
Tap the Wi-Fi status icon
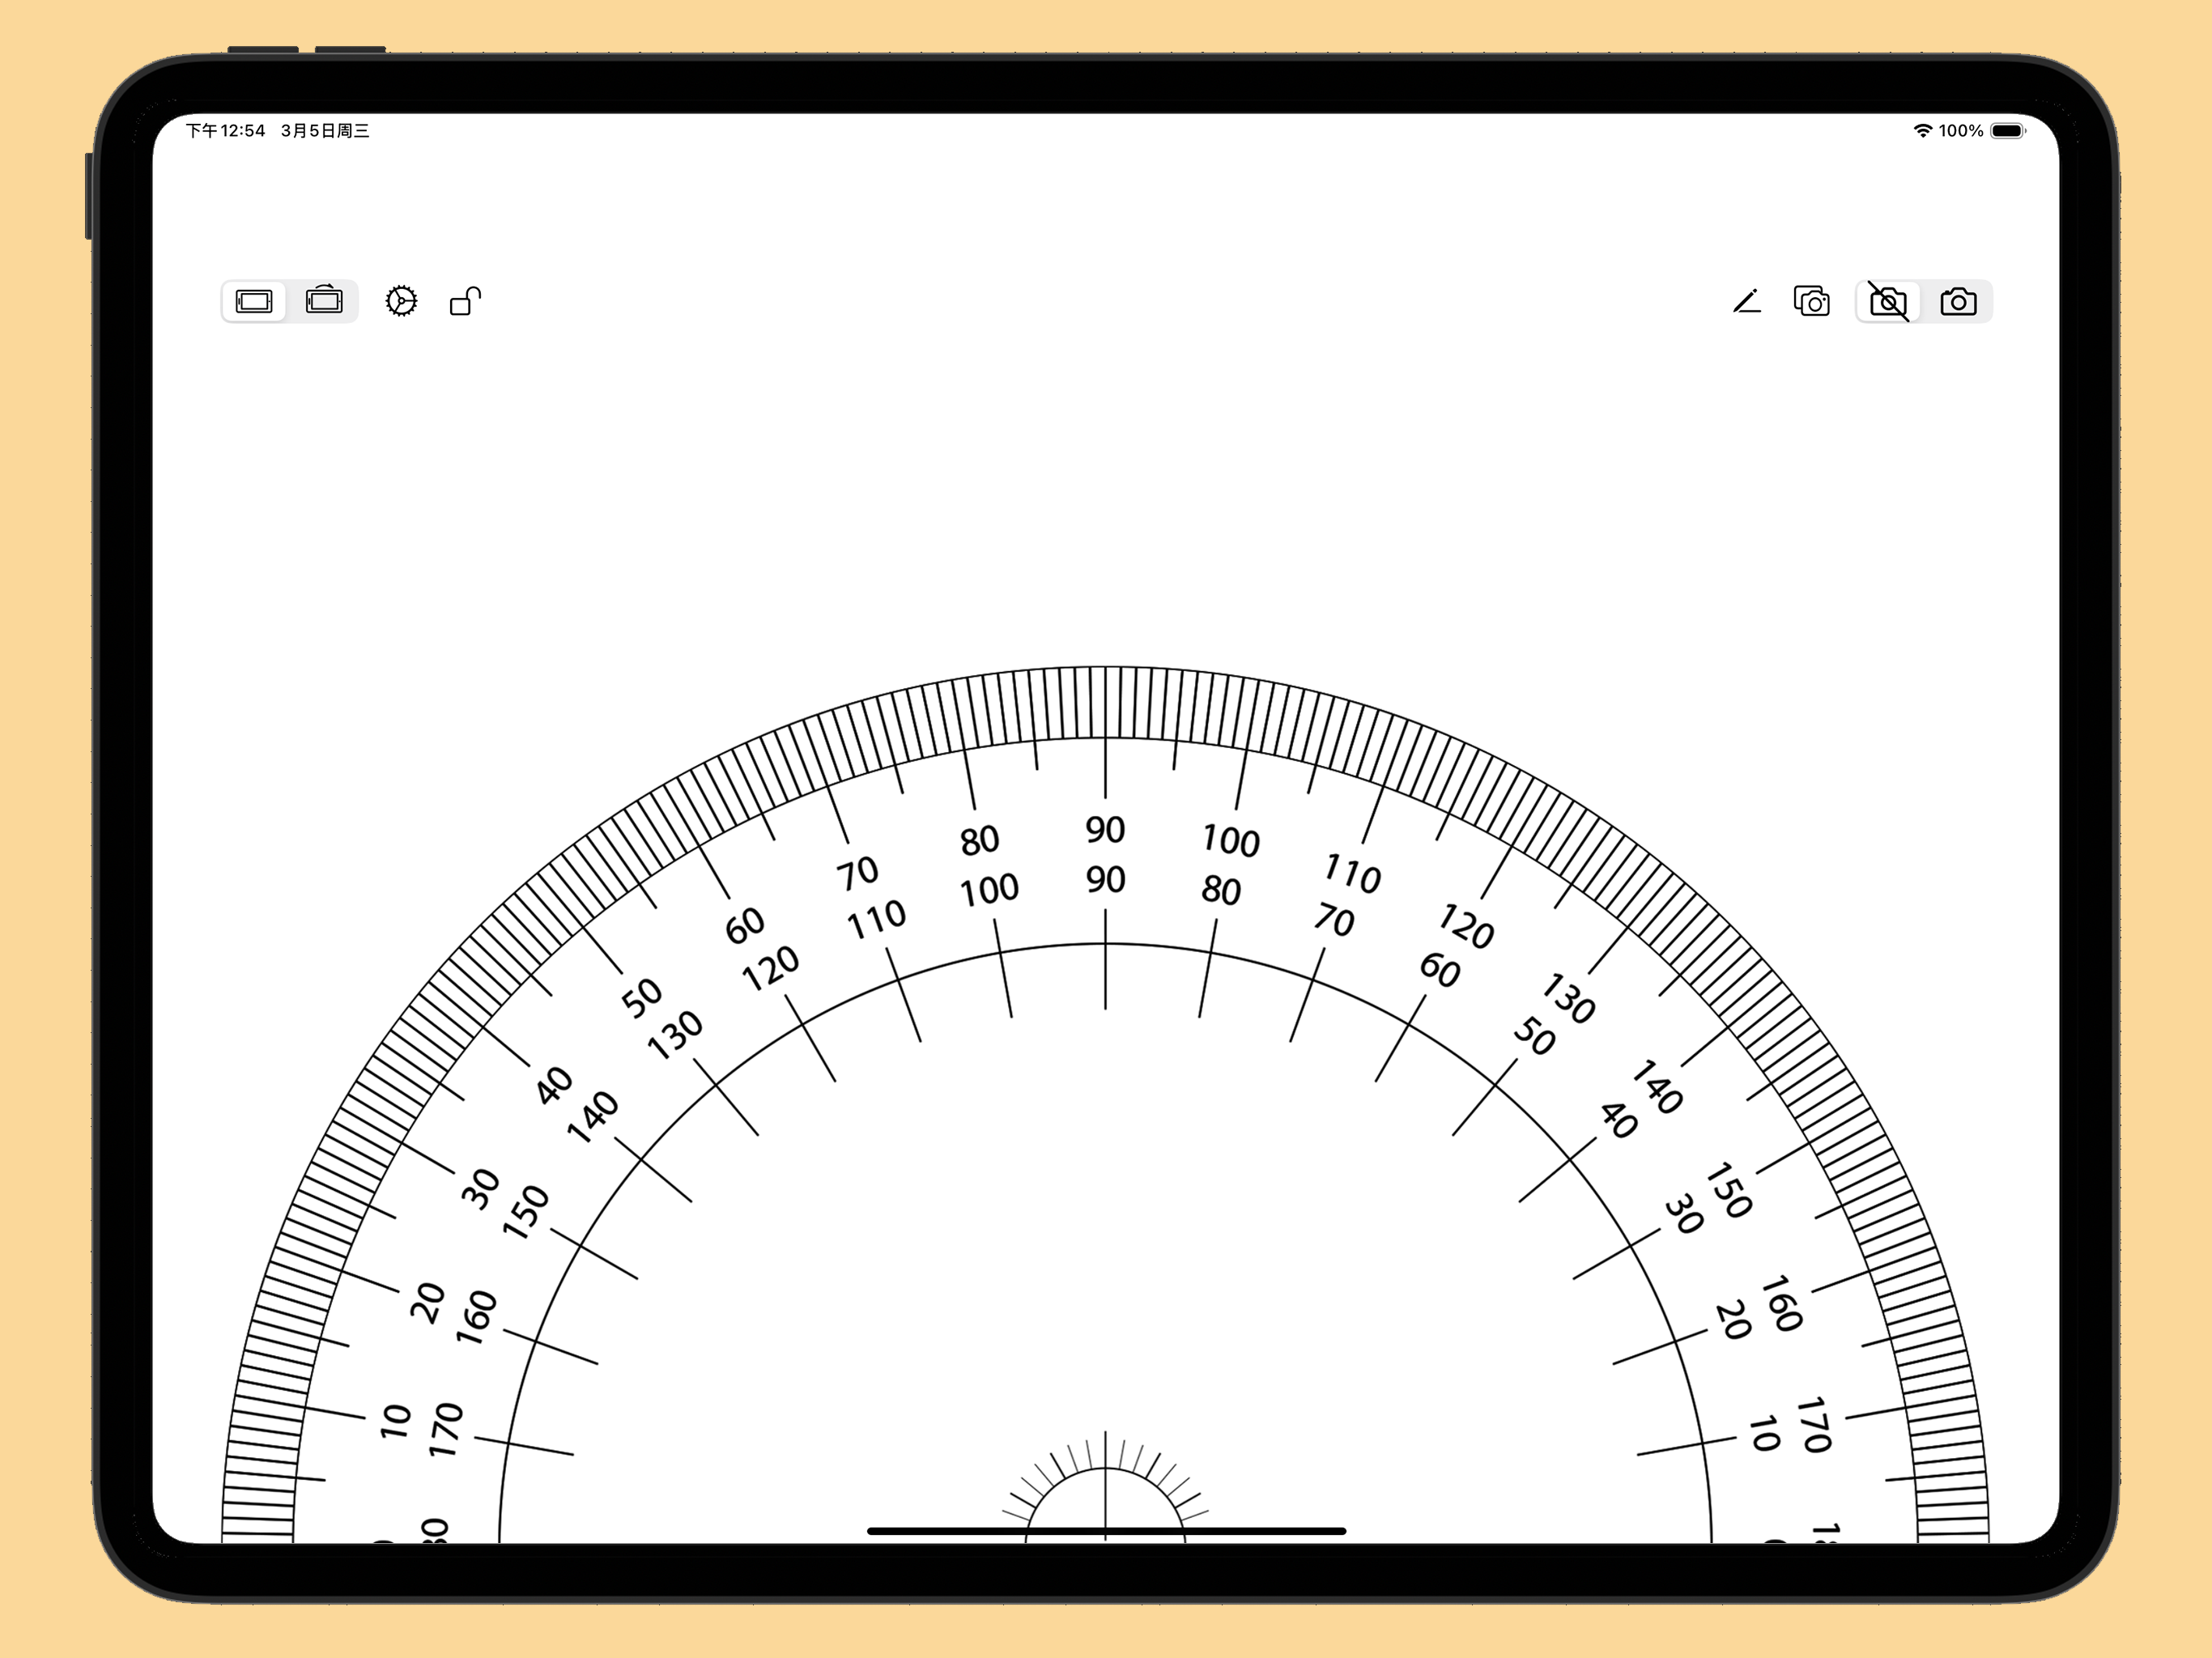click(1922, 131)
